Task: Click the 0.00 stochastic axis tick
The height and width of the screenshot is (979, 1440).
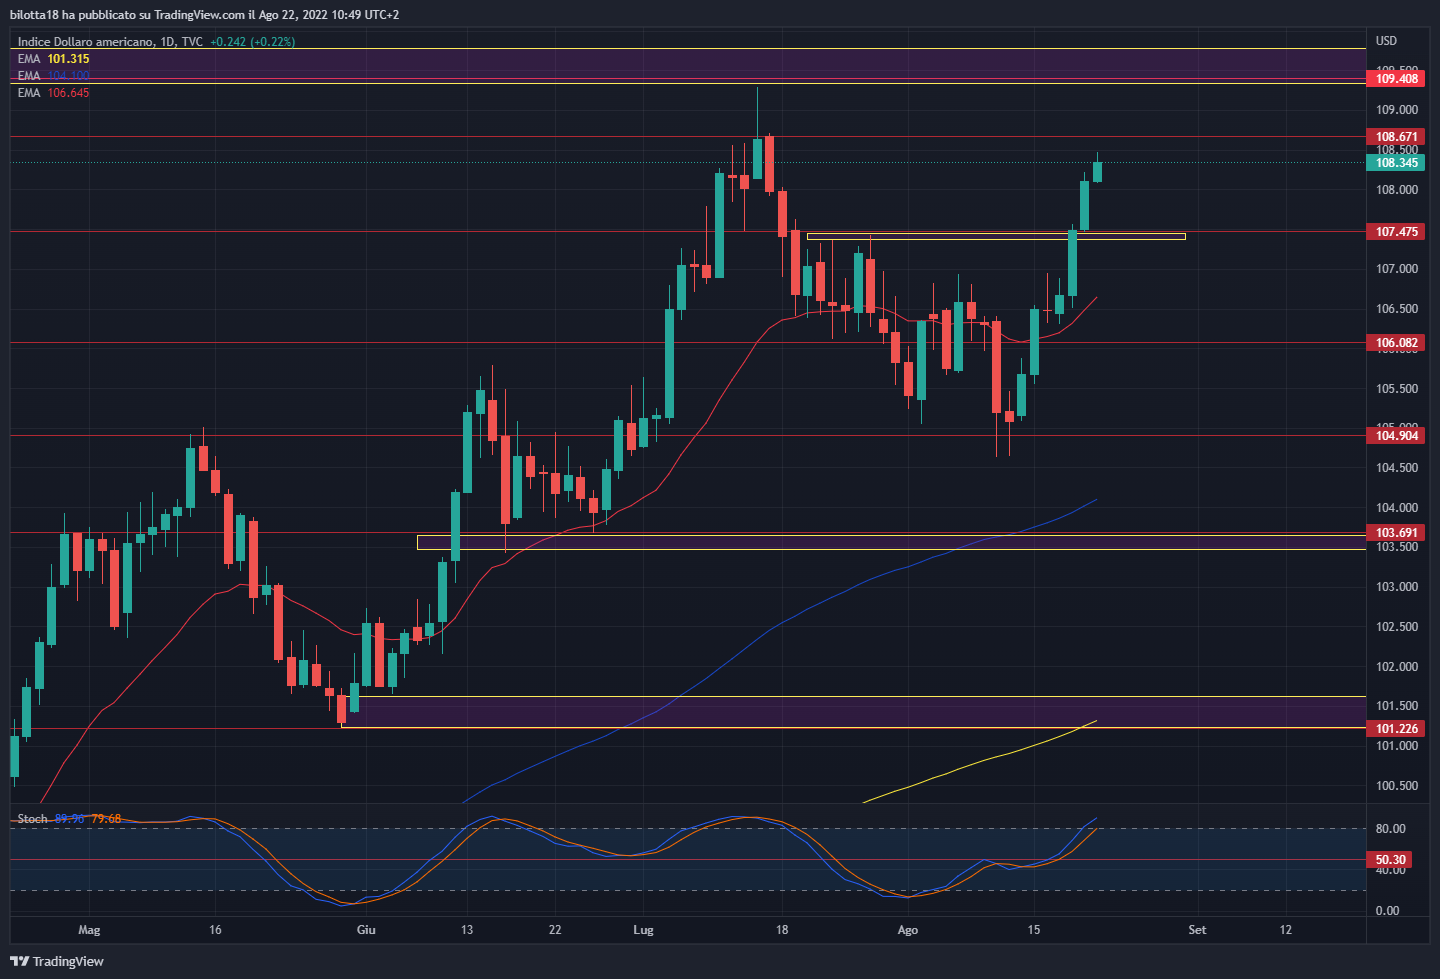Action: 1387,911
